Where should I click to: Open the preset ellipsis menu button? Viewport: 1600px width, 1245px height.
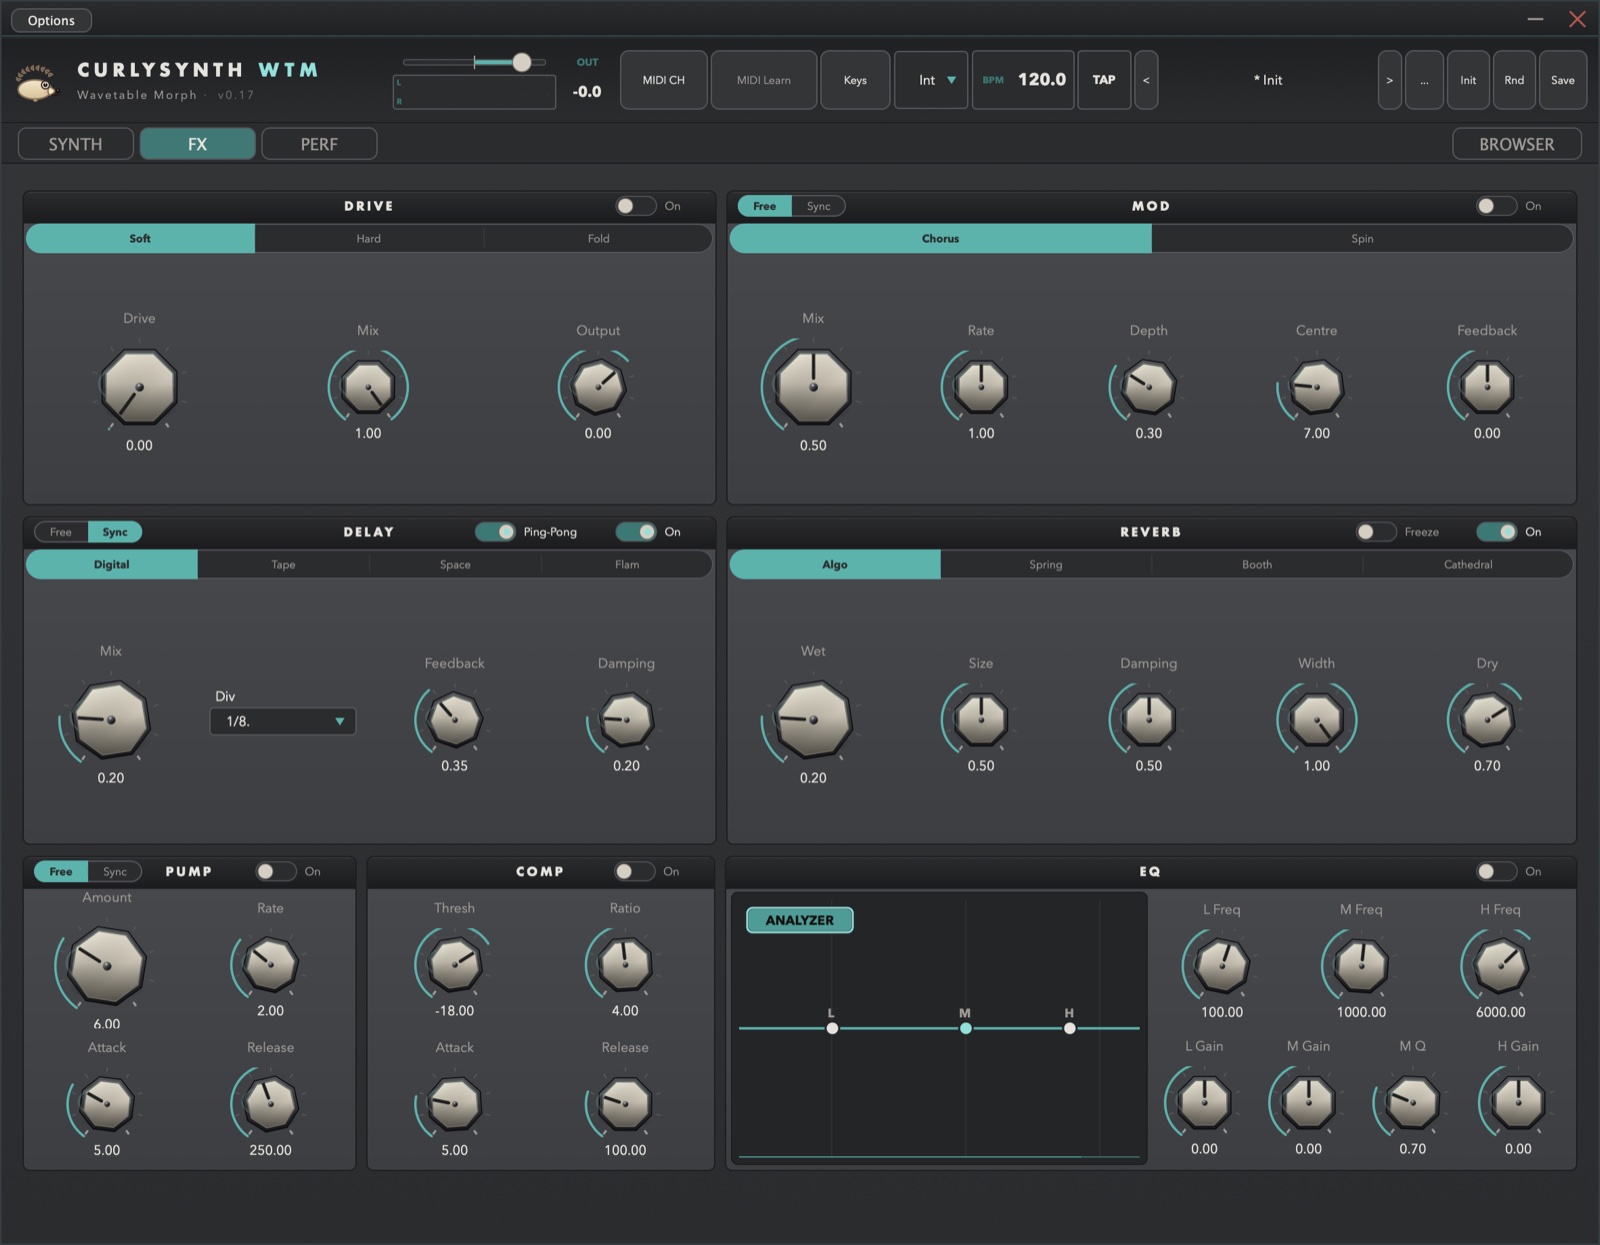coord(1424,80)
